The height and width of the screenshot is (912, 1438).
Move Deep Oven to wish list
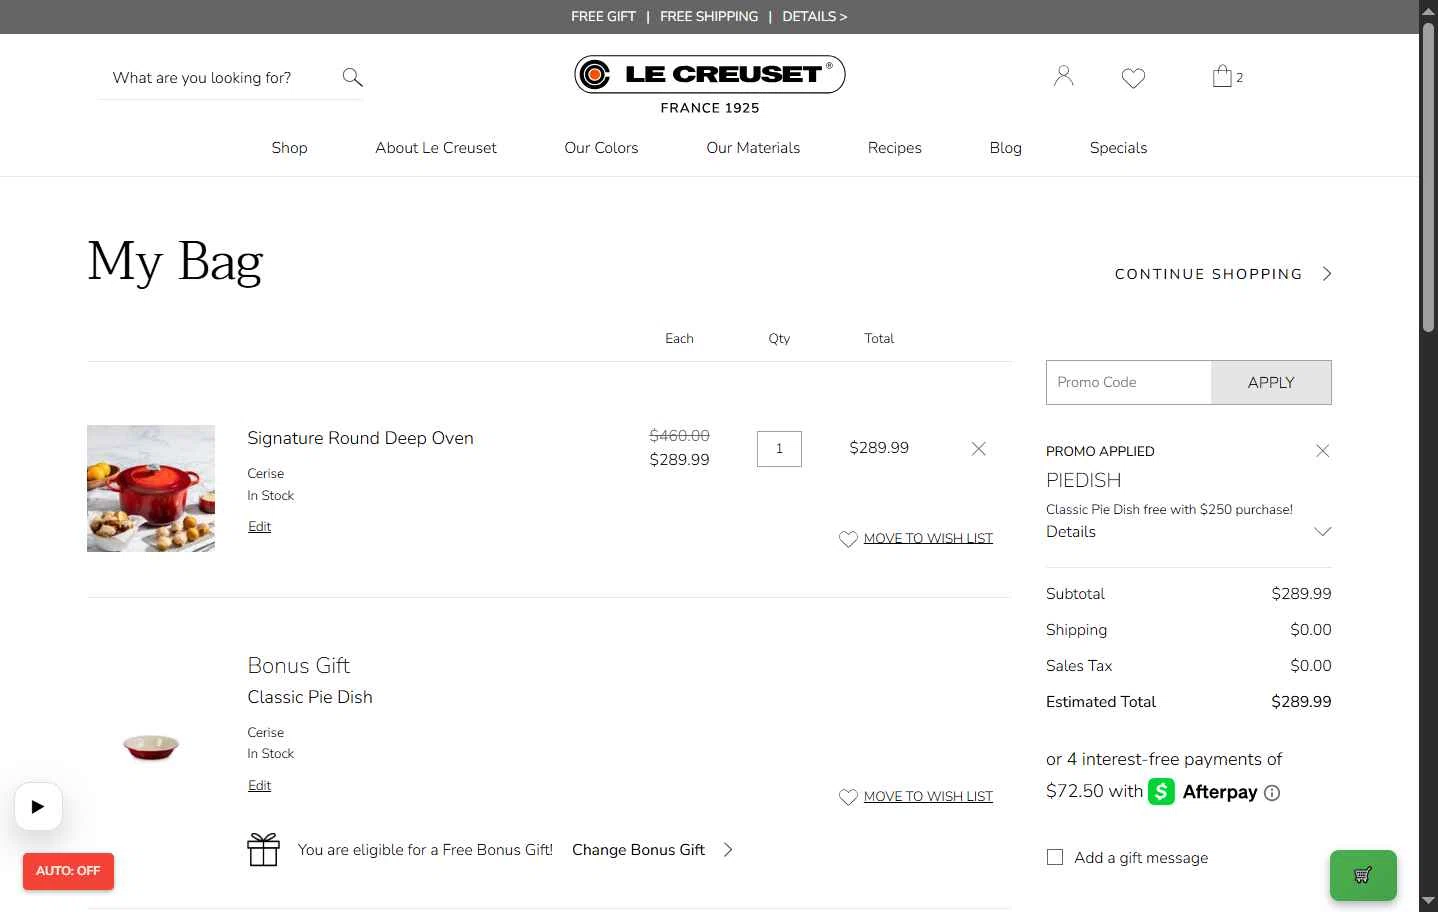(x=928, y=538)
